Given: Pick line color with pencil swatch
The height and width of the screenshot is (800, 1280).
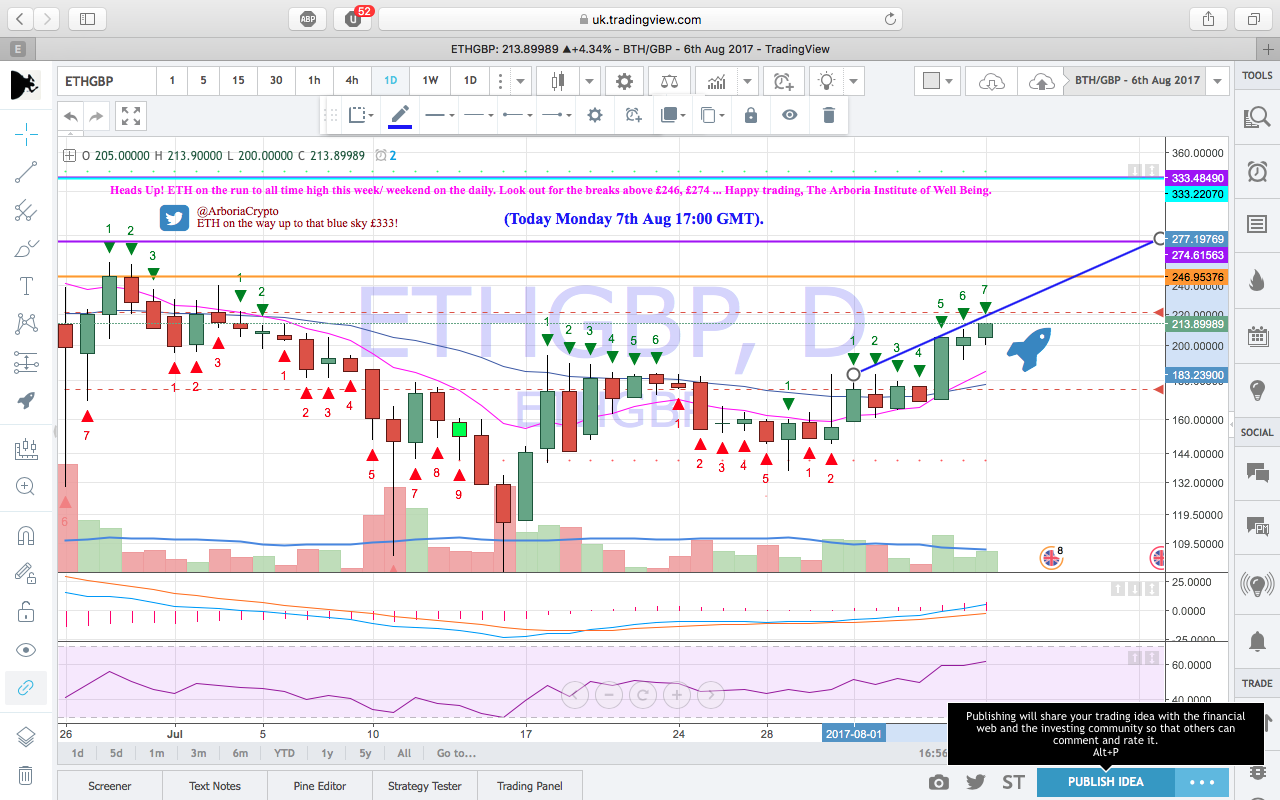Looking at the screenshot, I should coord(400,115).
